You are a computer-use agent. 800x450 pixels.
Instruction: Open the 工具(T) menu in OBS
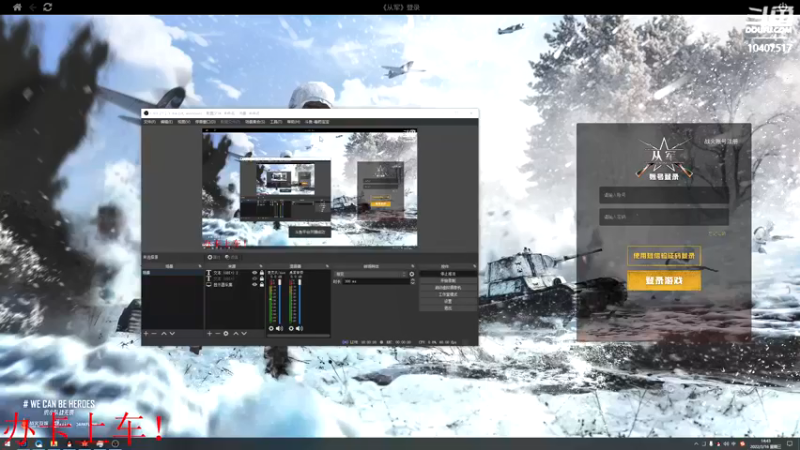276,122
